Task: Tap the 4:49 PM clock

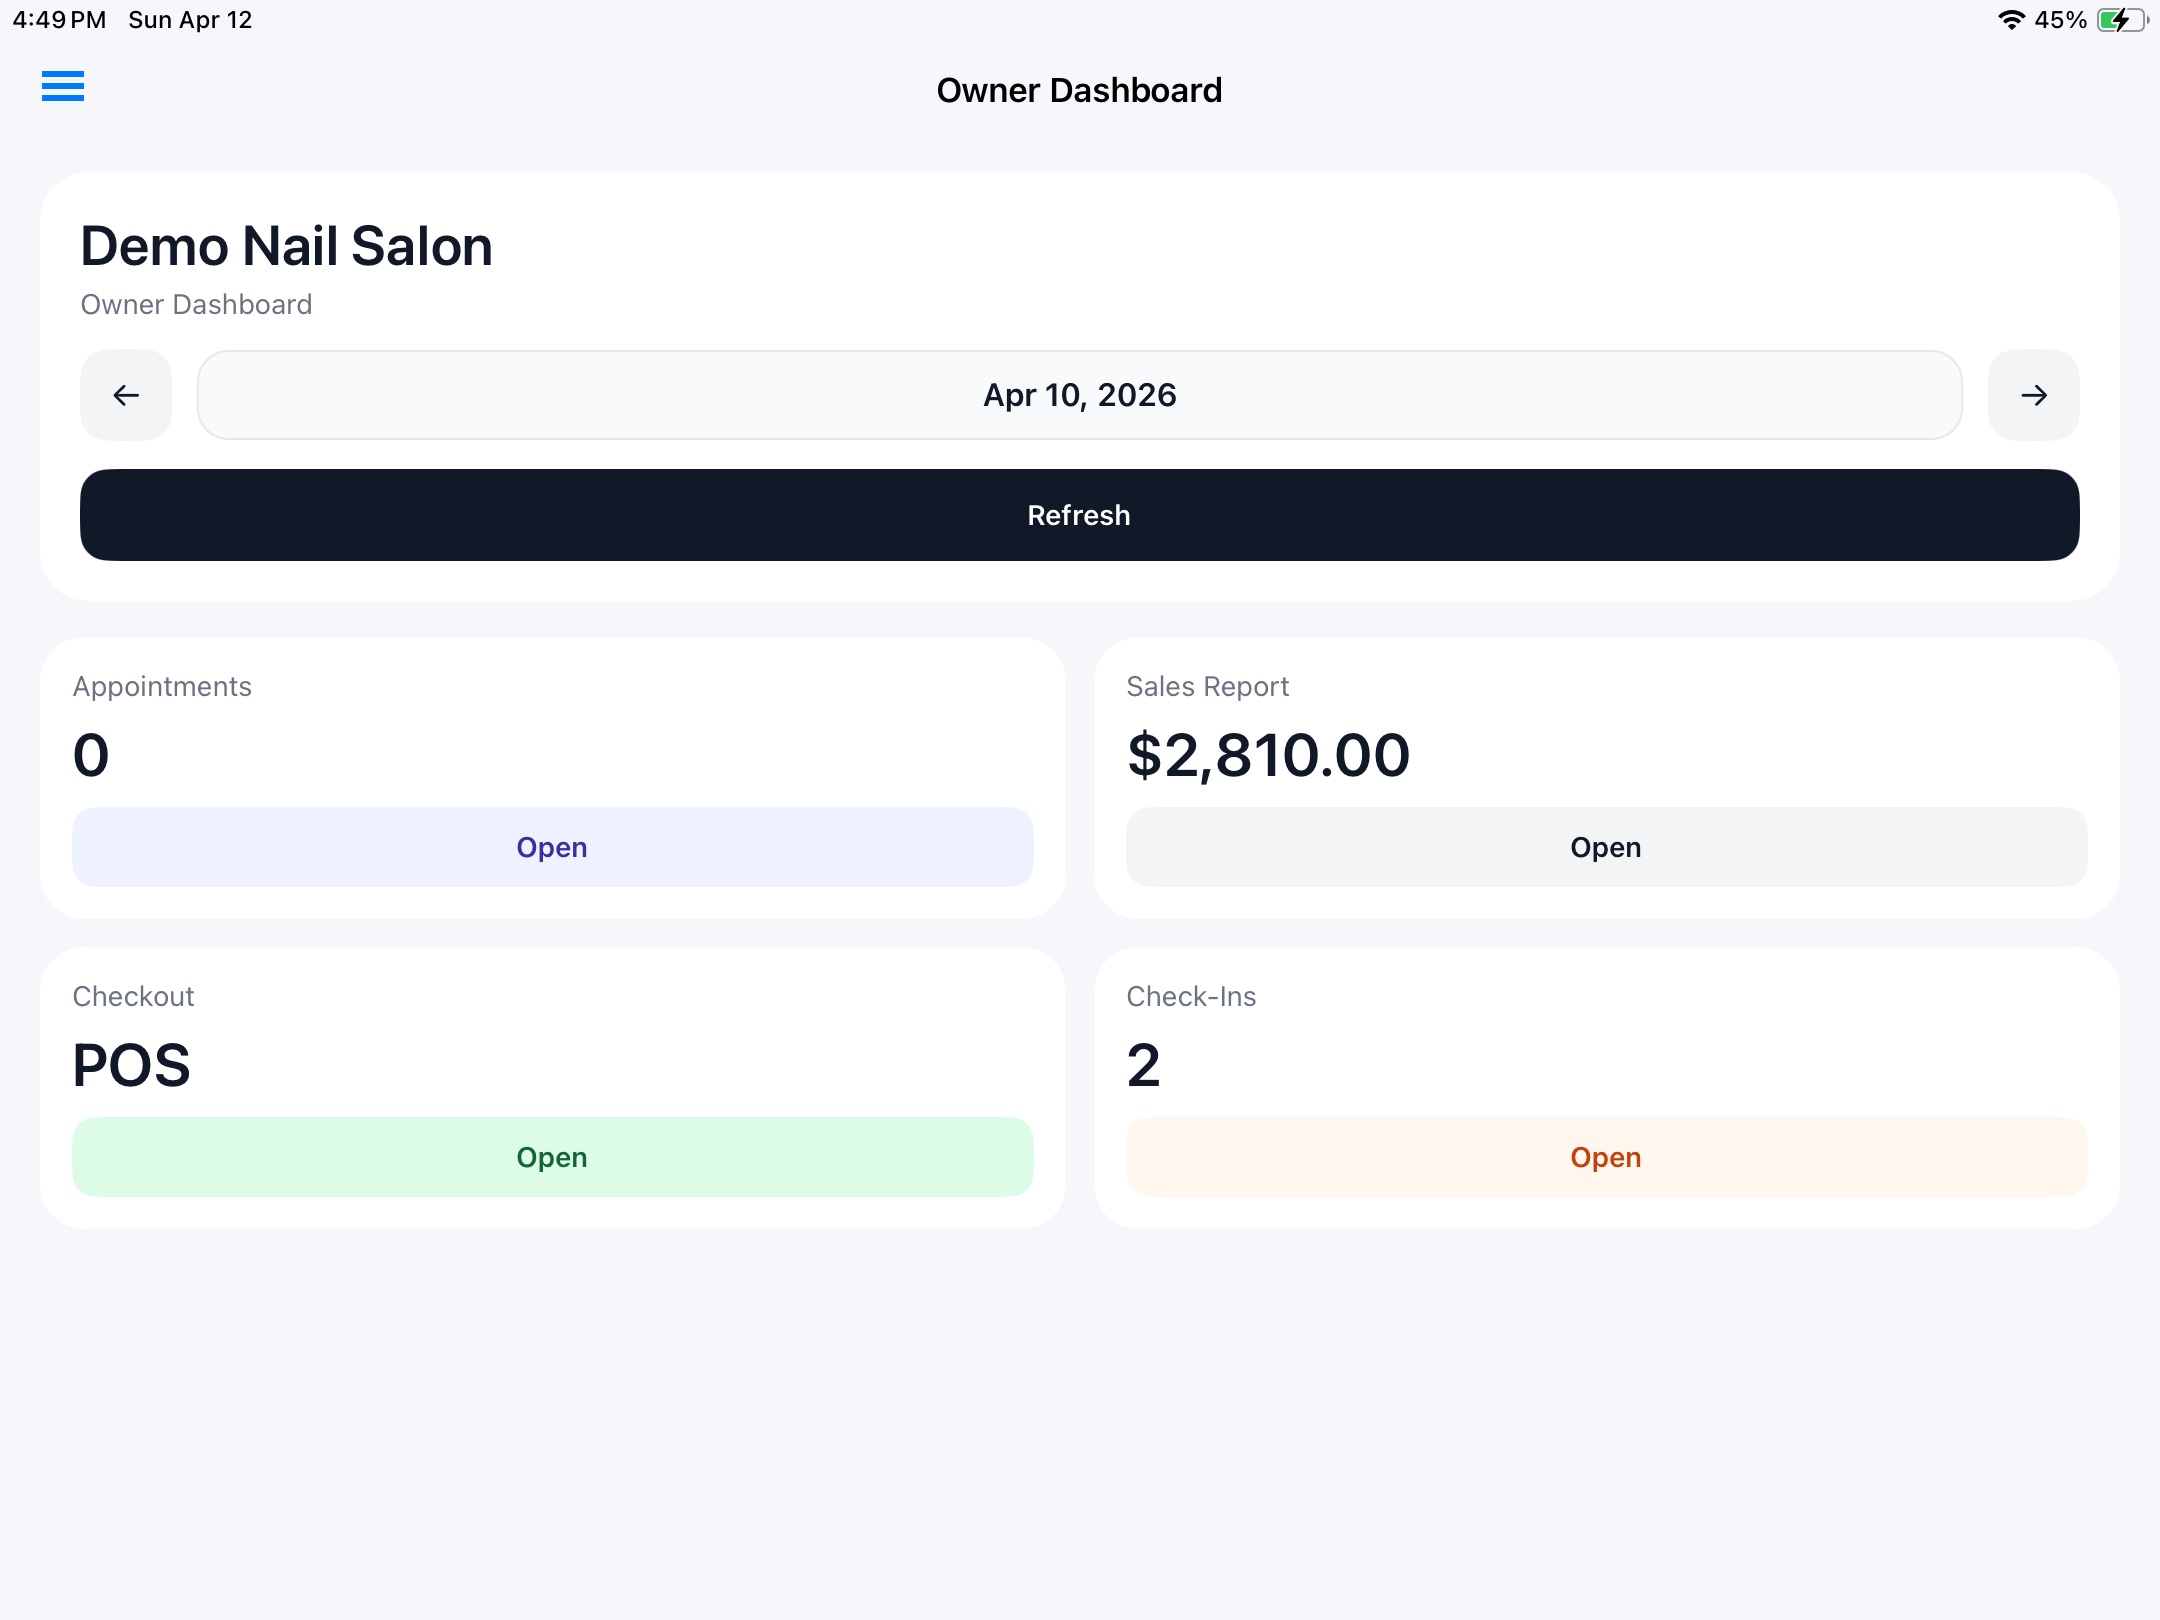Action: click(x=60, y=20)
